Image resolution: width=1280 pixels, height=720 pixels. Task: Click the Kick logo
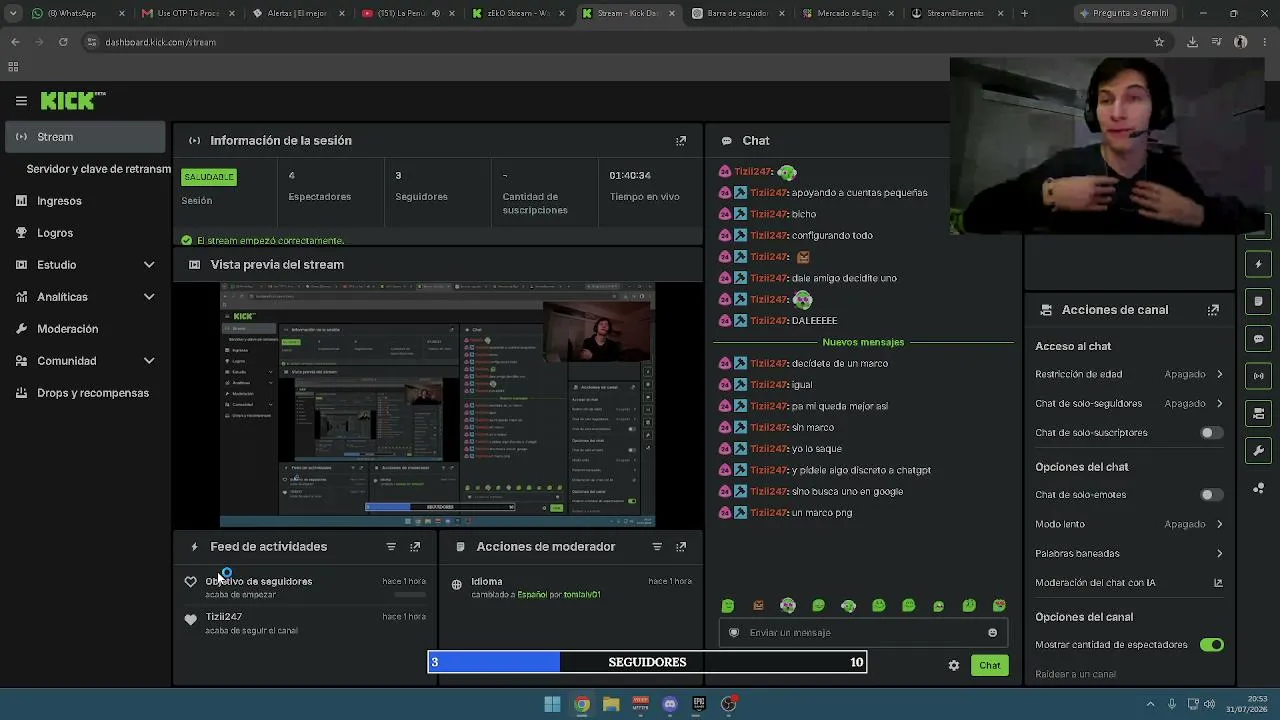pyautogui.click(x=73, y=100)
